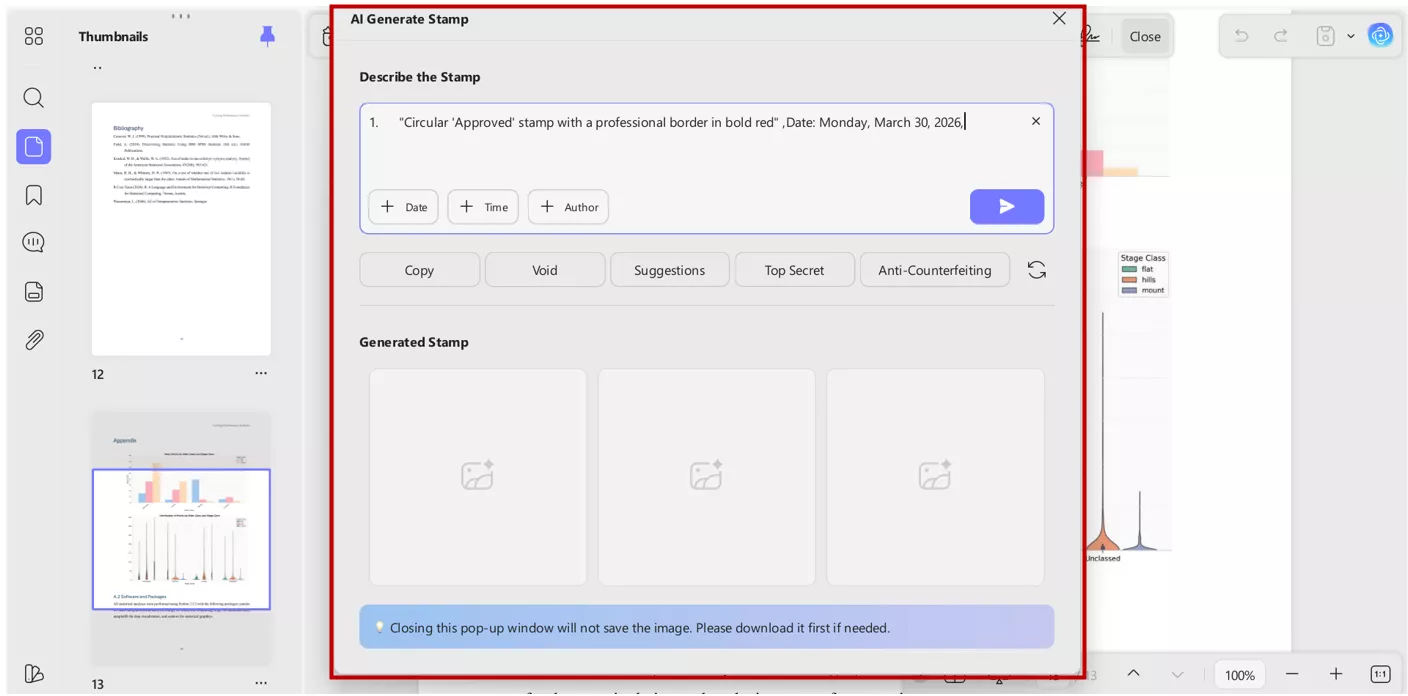Open the tools grid icon in sidebar
The height and width of the screenshot is (696, 1408).
point(34,36)
